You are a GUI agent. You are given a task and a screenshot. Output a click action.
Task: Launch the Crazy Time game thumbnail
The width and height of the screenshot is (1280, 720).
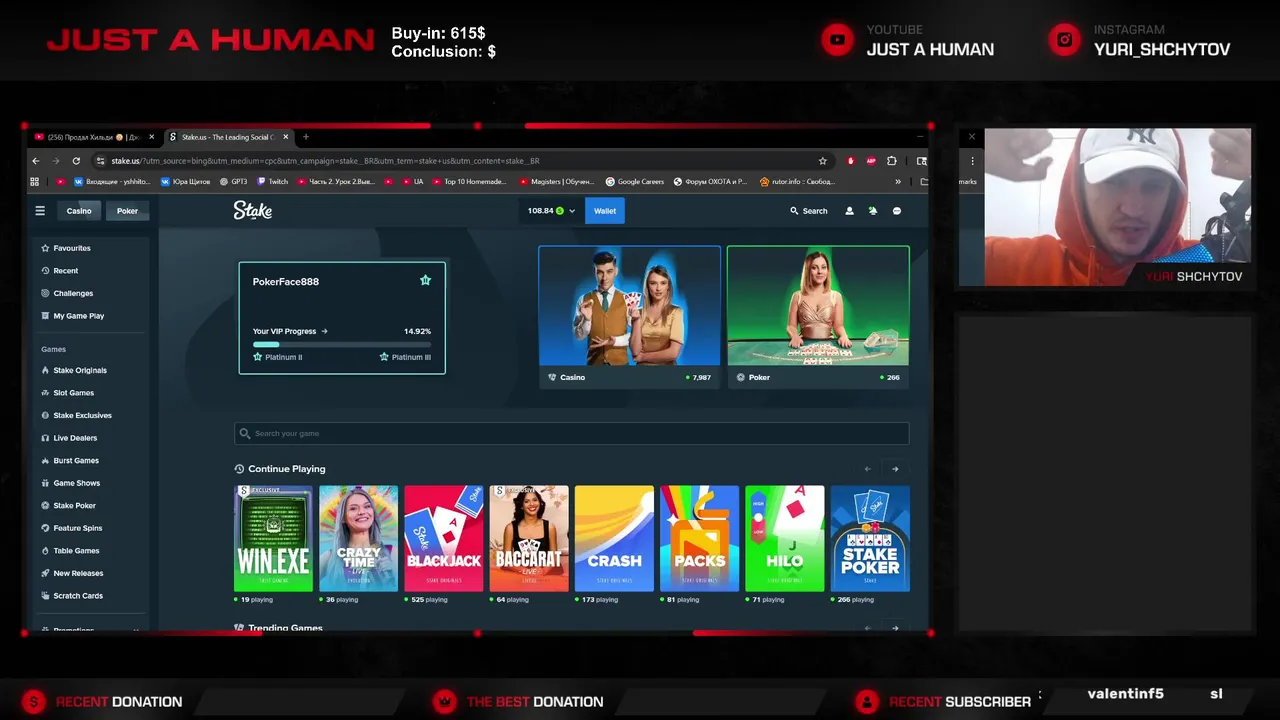pos(358,539)
